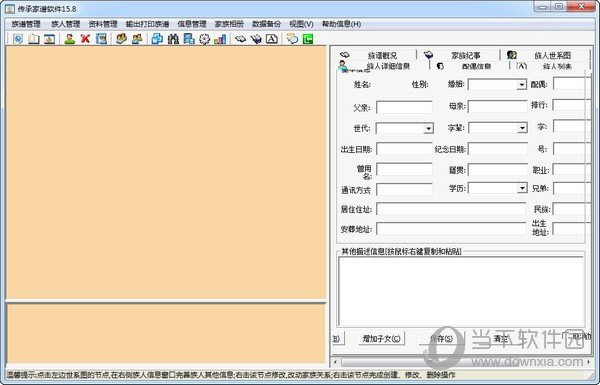Click the bar chart statistics toolbar icon

tap(220, 39)
